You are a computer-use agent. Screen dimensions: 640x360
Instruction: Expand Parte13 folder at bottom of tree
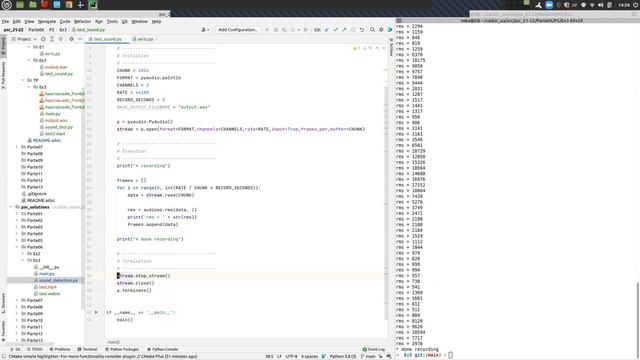[17, 340]
